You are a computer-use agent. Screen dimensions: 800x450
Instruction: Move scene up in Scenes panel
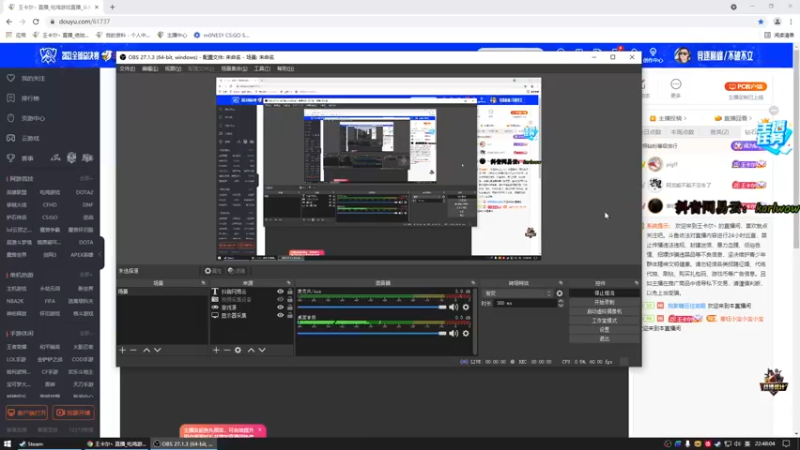[x=146, y=350]
